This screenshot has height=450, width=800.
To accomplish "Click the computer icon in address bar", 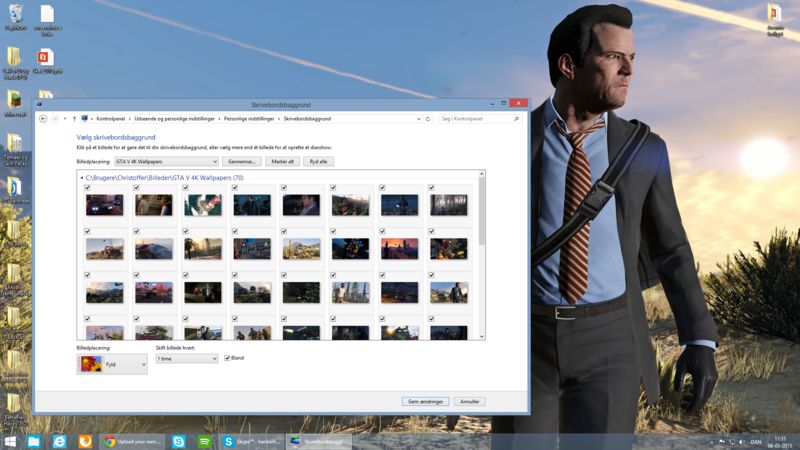I will tap(84, 118).
